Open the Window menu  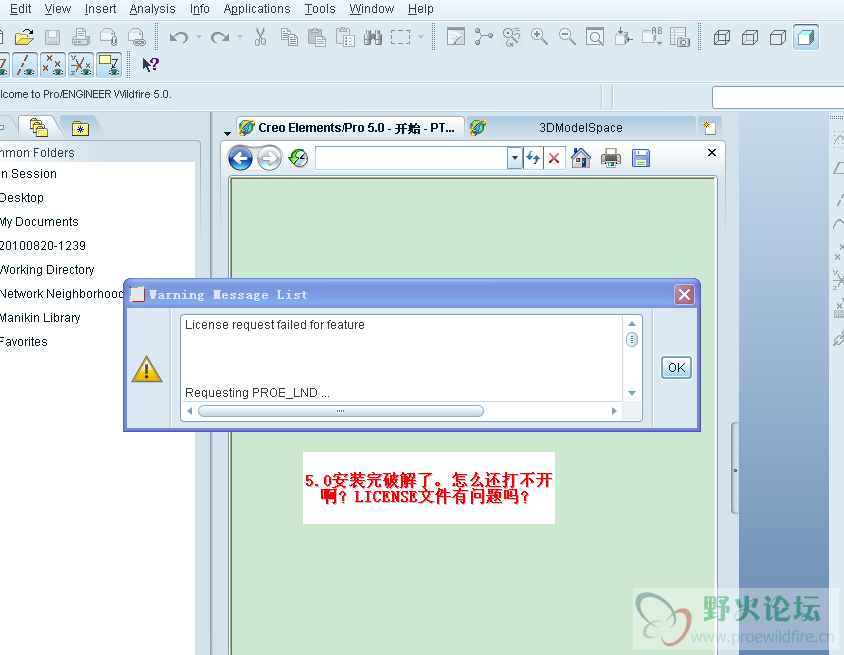371,9
